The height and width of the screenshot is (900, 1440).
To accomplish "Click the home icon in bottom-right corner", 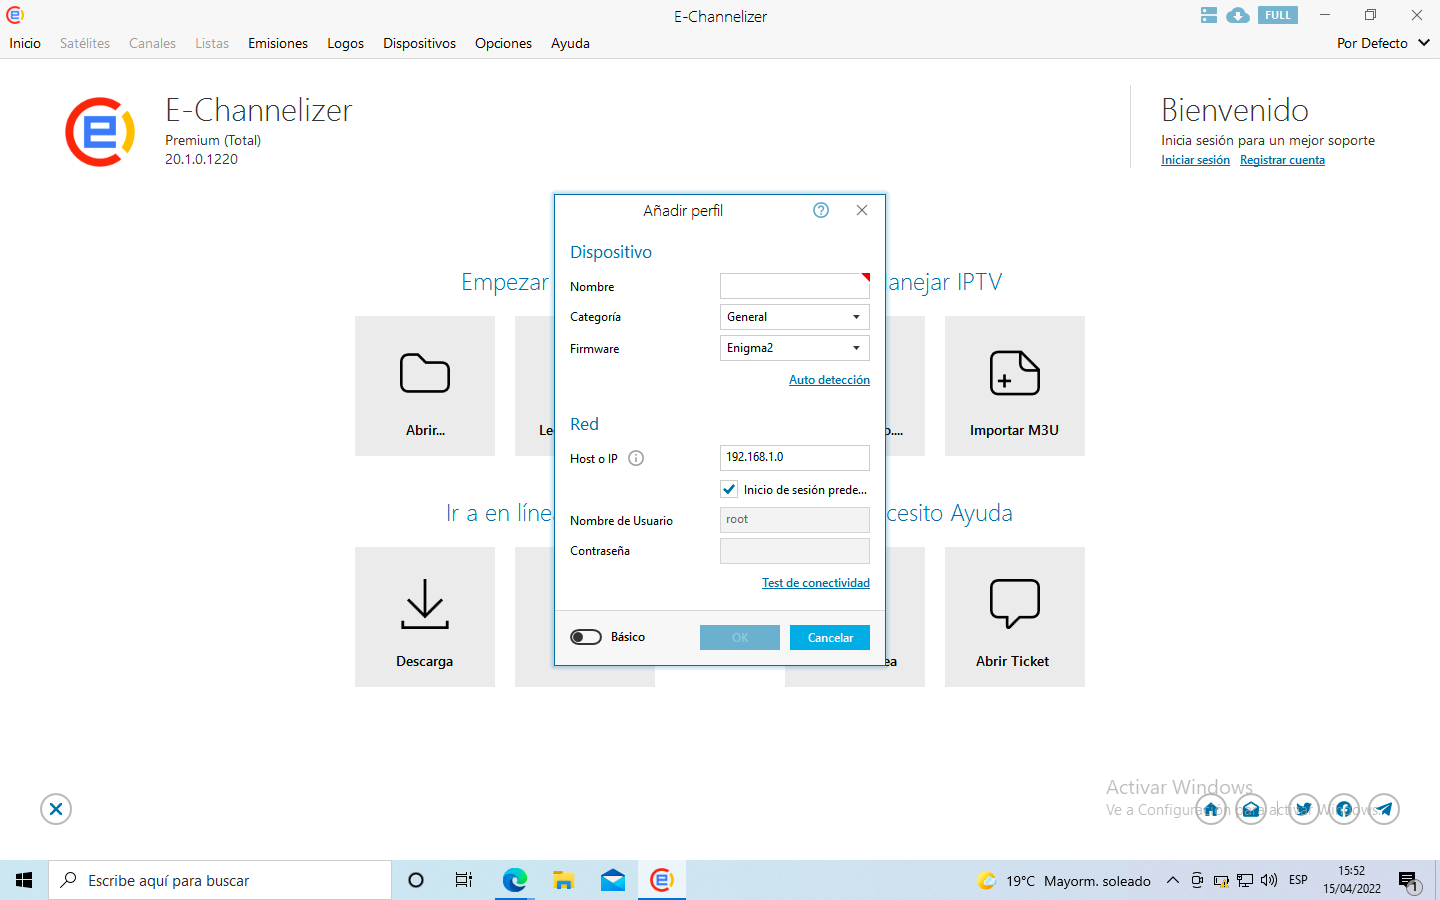I will (x=1211, y=809).
